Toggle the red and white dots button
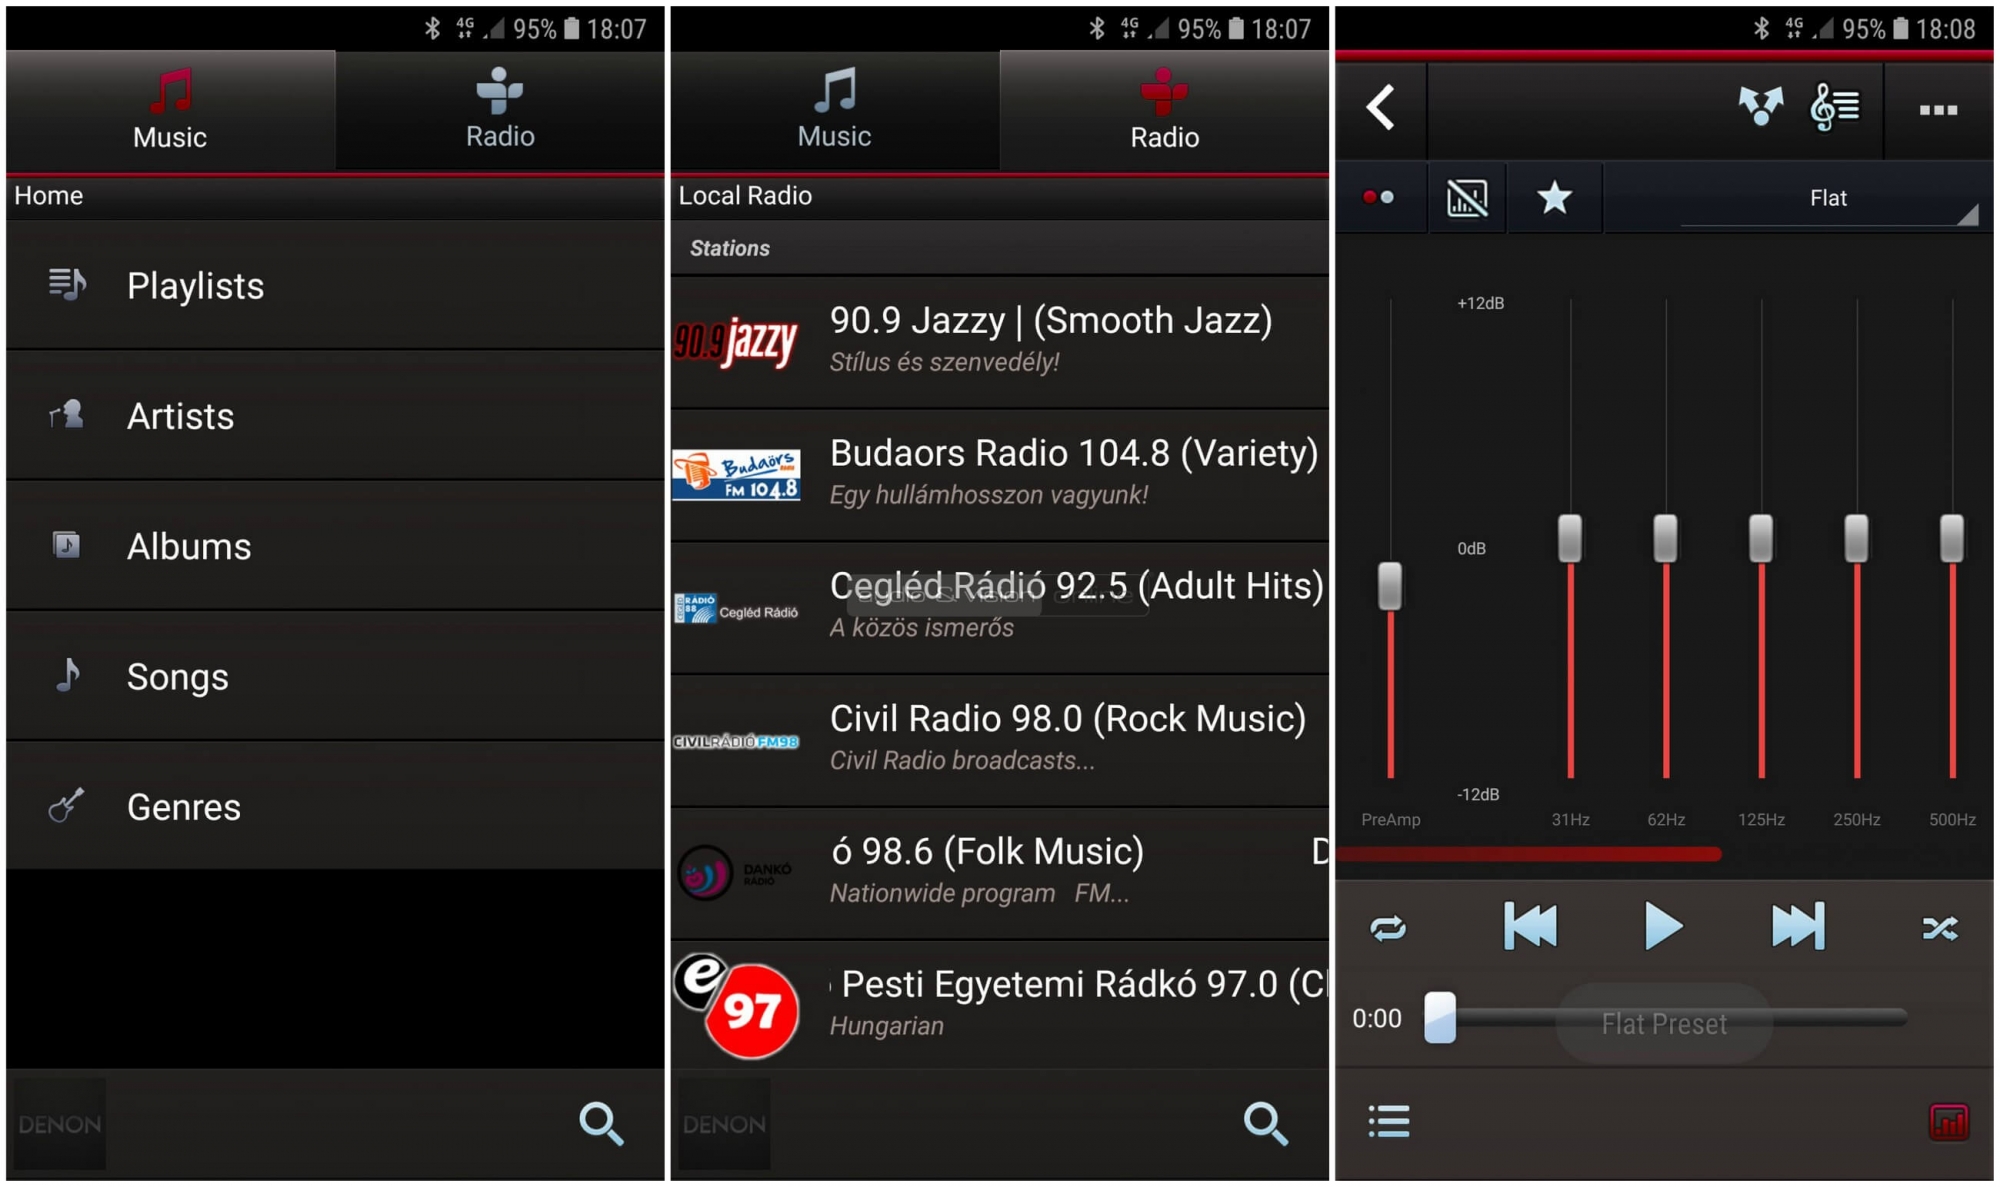The image size is (2000, 1187). 1379,197
